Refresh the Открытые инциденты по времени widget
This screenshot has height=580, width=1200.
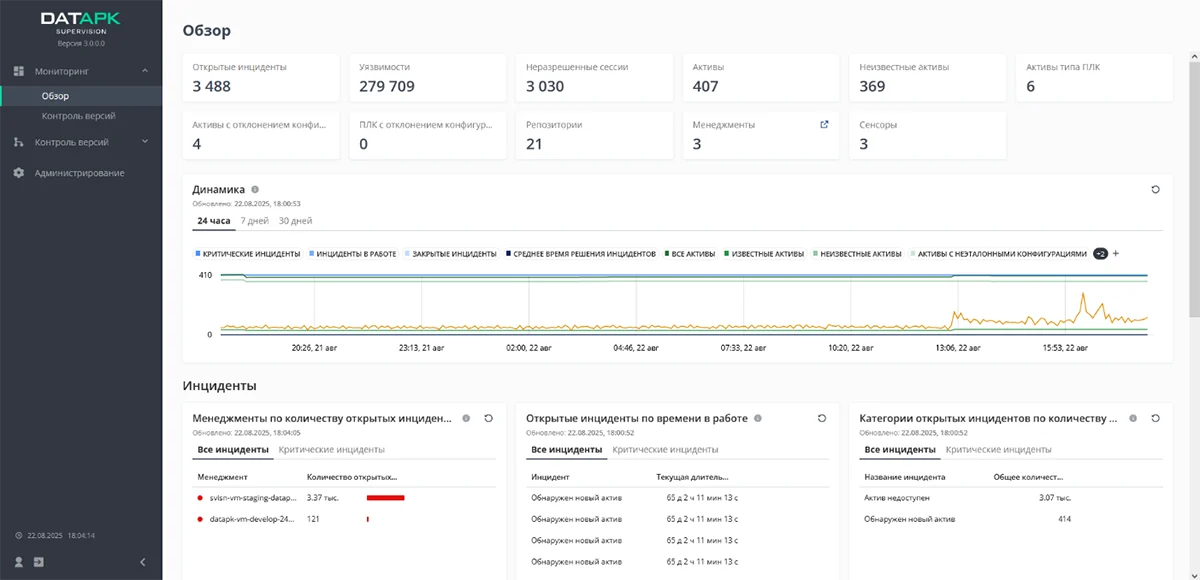point(821,418)
